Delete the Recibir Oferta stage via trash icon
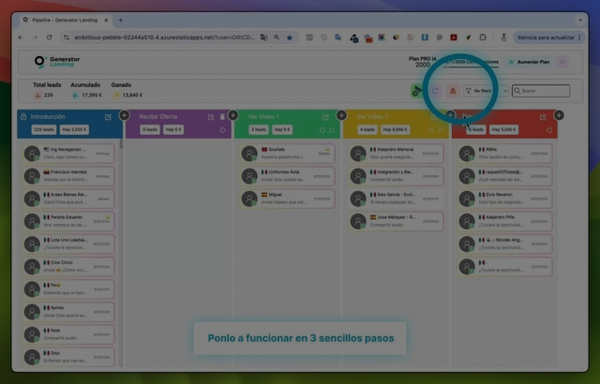This screenshot has height=384, width=600. pyautogui.click(x=222, y=117)
